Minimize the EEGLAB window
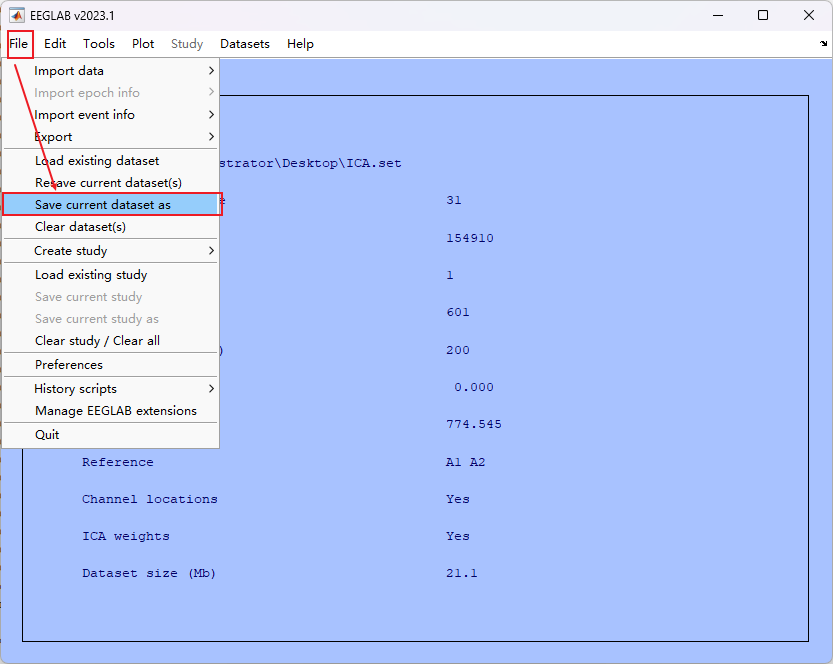This screenshot has height=664, width=833. coord(718,15)
